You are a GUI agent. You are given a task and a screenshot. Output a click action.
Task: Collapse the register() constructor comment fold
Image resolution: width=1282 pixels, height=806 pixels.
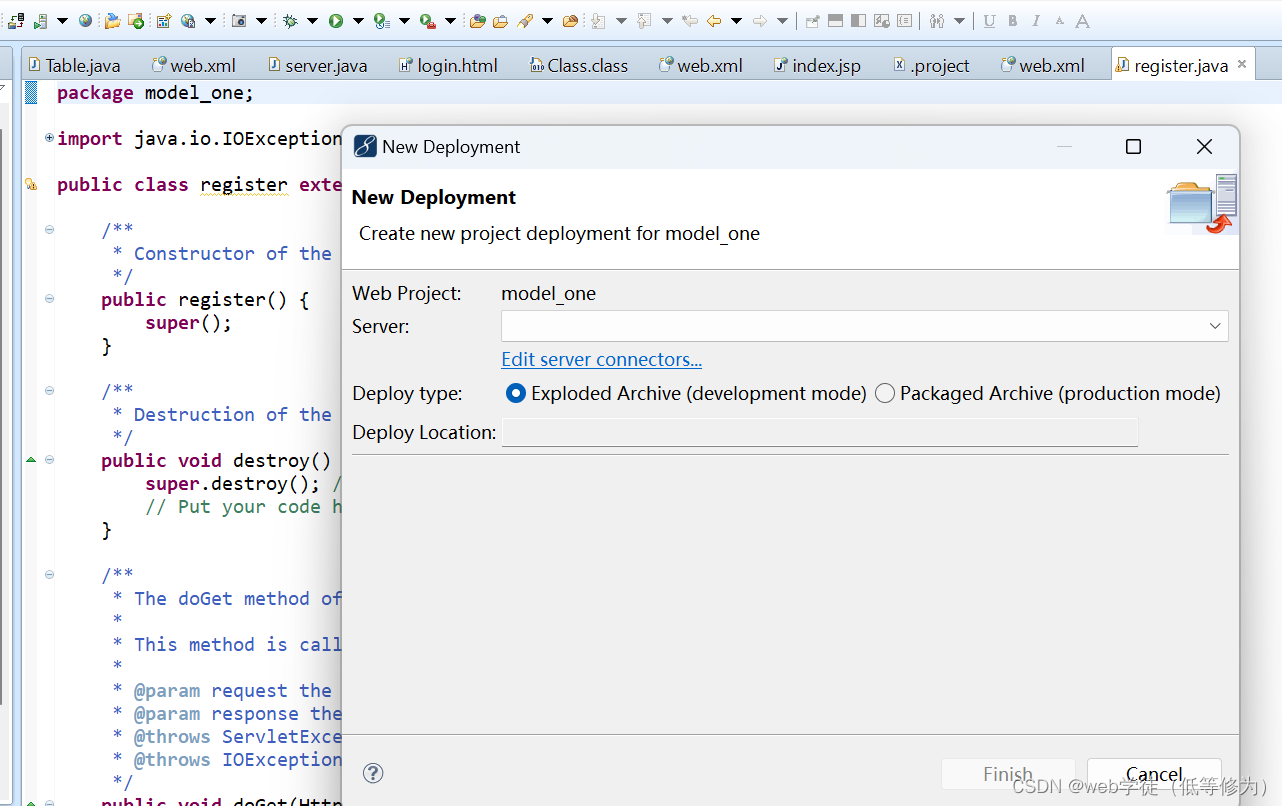point(49,230)
